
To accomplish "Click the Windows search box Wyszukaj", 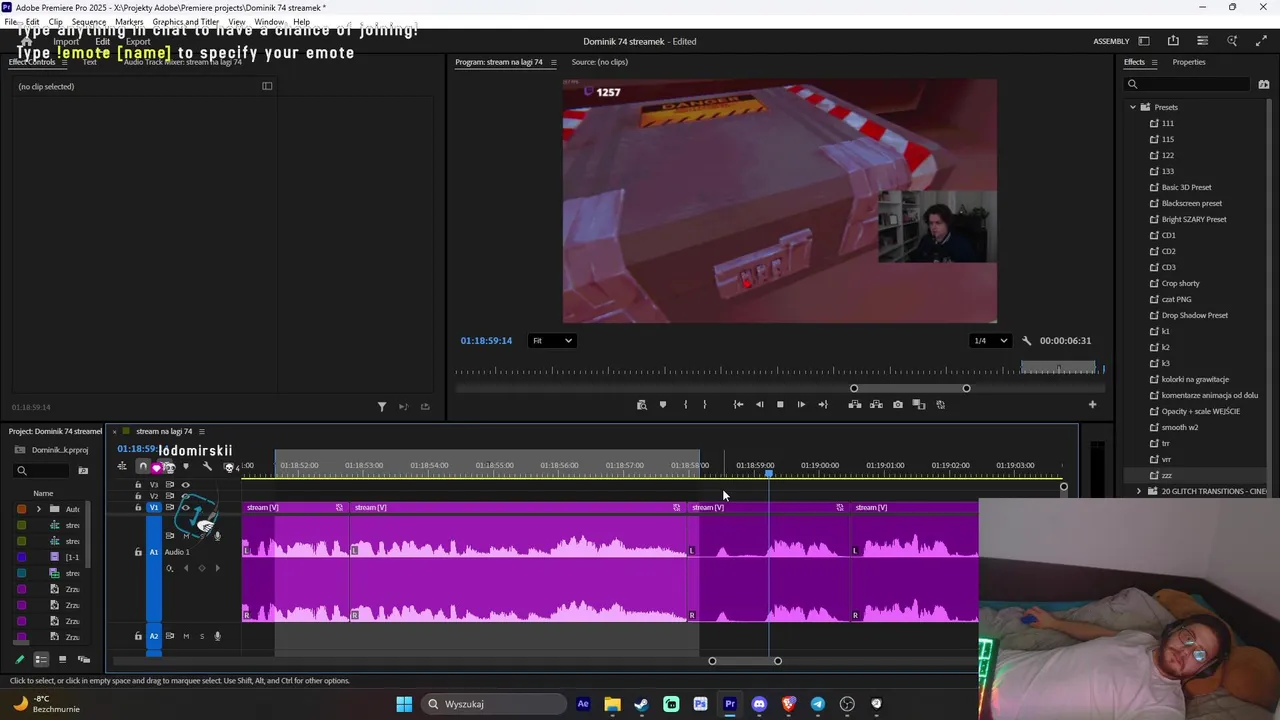I will (x=494, y=704).
